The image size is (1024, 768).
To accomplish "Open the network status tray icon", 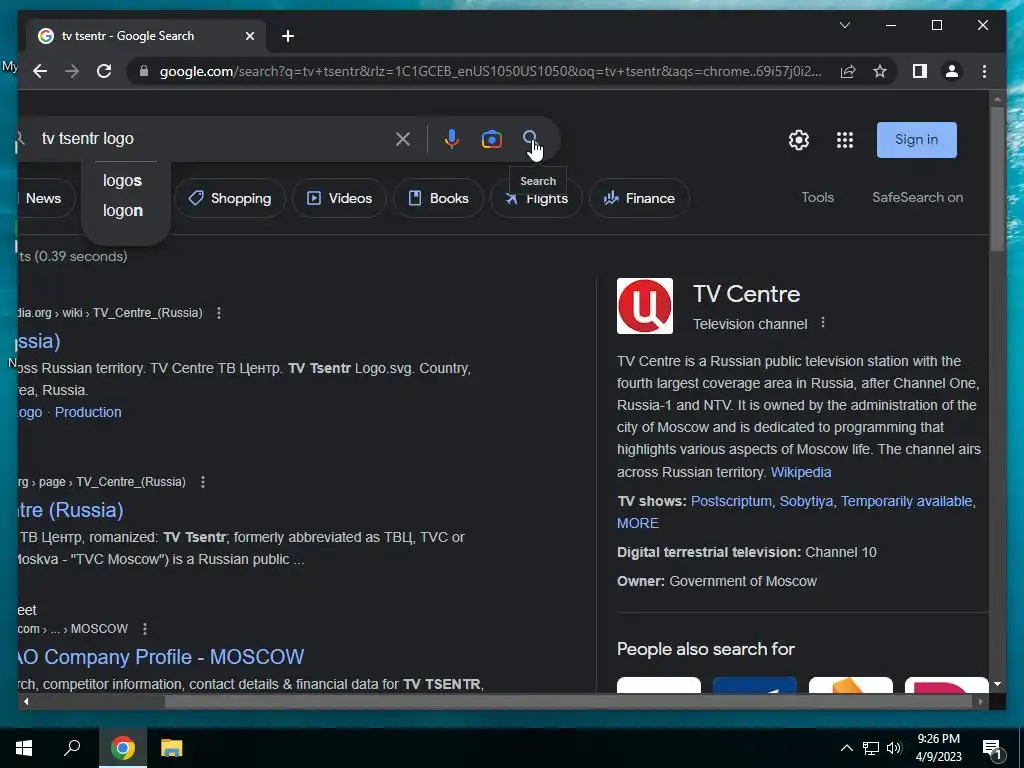I will [871, 748].
